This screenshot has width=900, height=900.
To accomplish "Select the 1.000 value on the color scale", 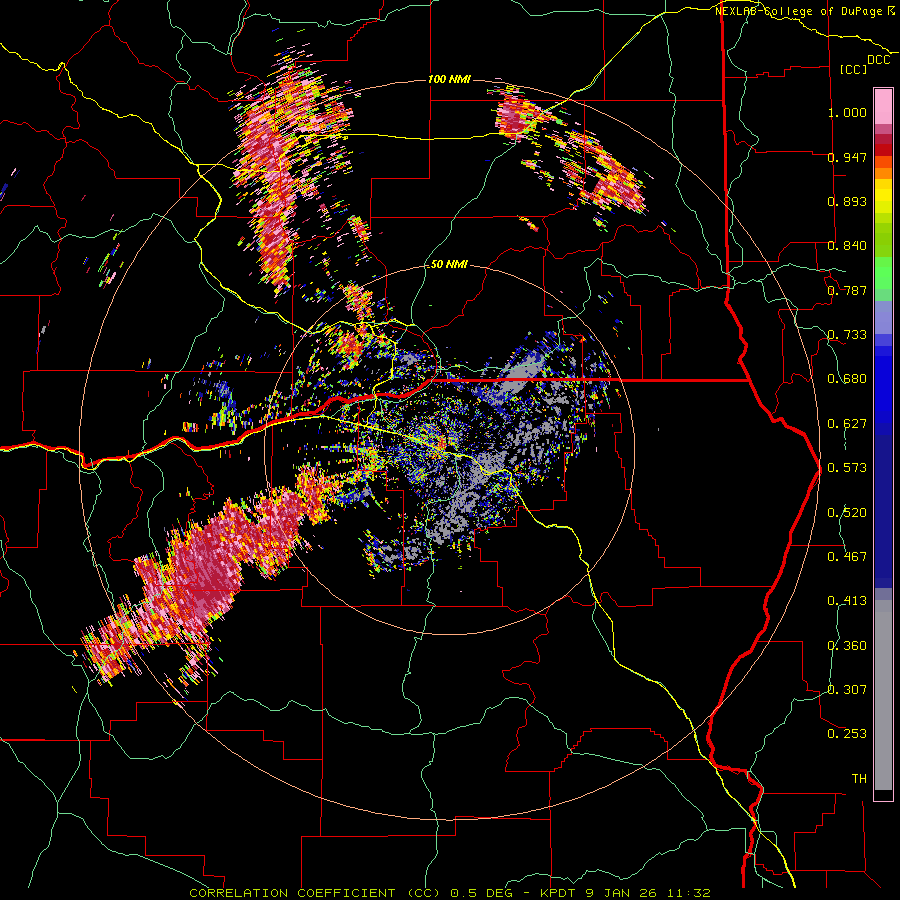I will point(847,112).
